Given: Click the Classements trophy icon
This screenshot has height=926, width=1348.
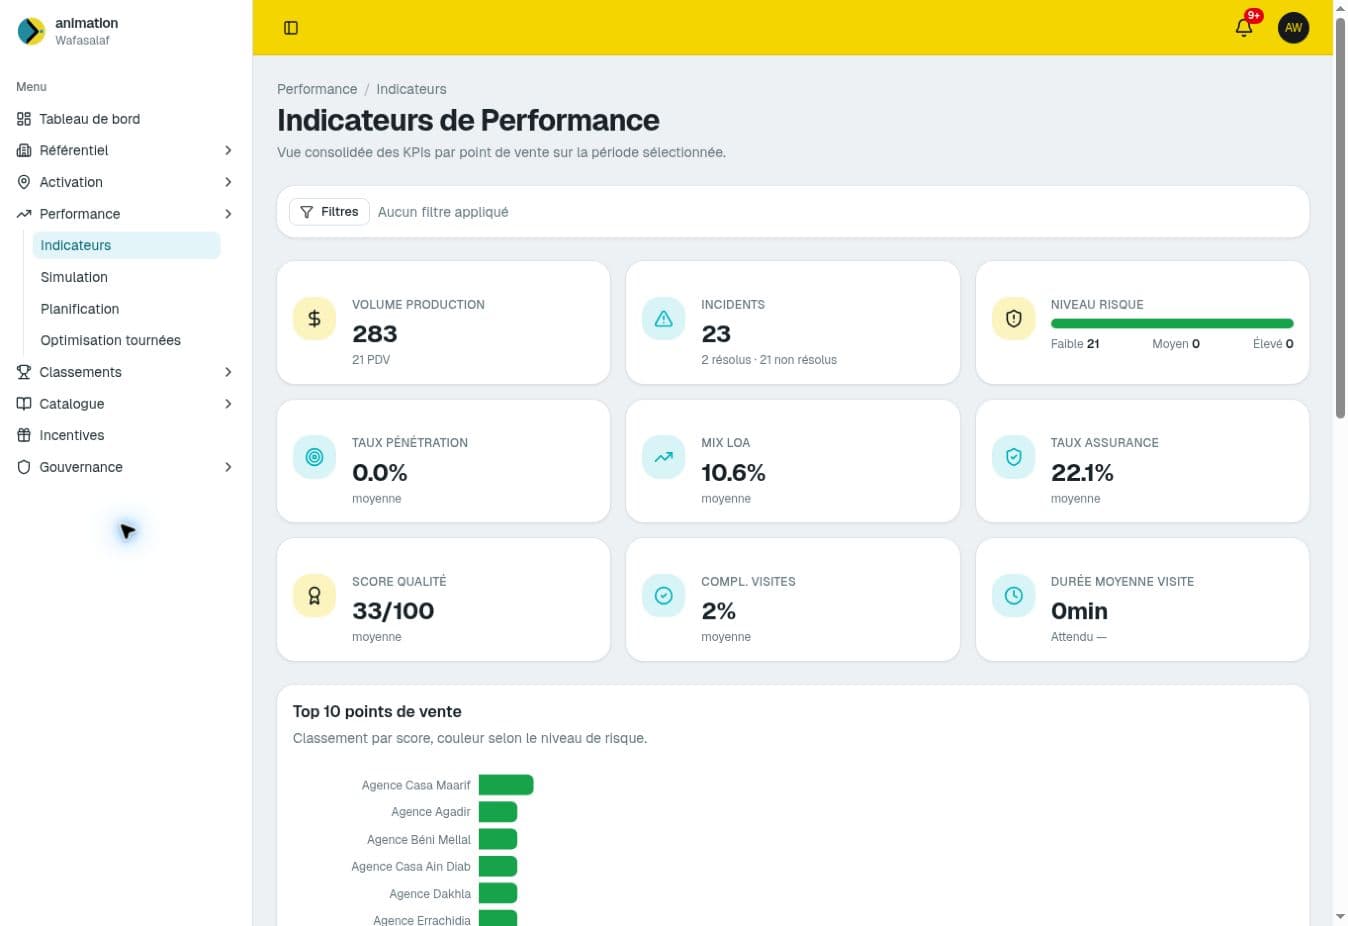Looking at the screenshot, I should (24, 372).
